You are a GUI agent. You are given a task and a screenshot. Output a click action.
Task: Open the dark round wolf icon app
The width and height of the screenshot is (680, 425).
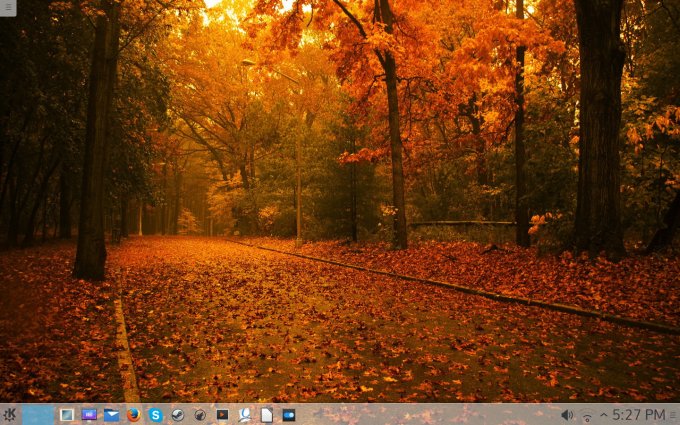click(x=200, y=415)
